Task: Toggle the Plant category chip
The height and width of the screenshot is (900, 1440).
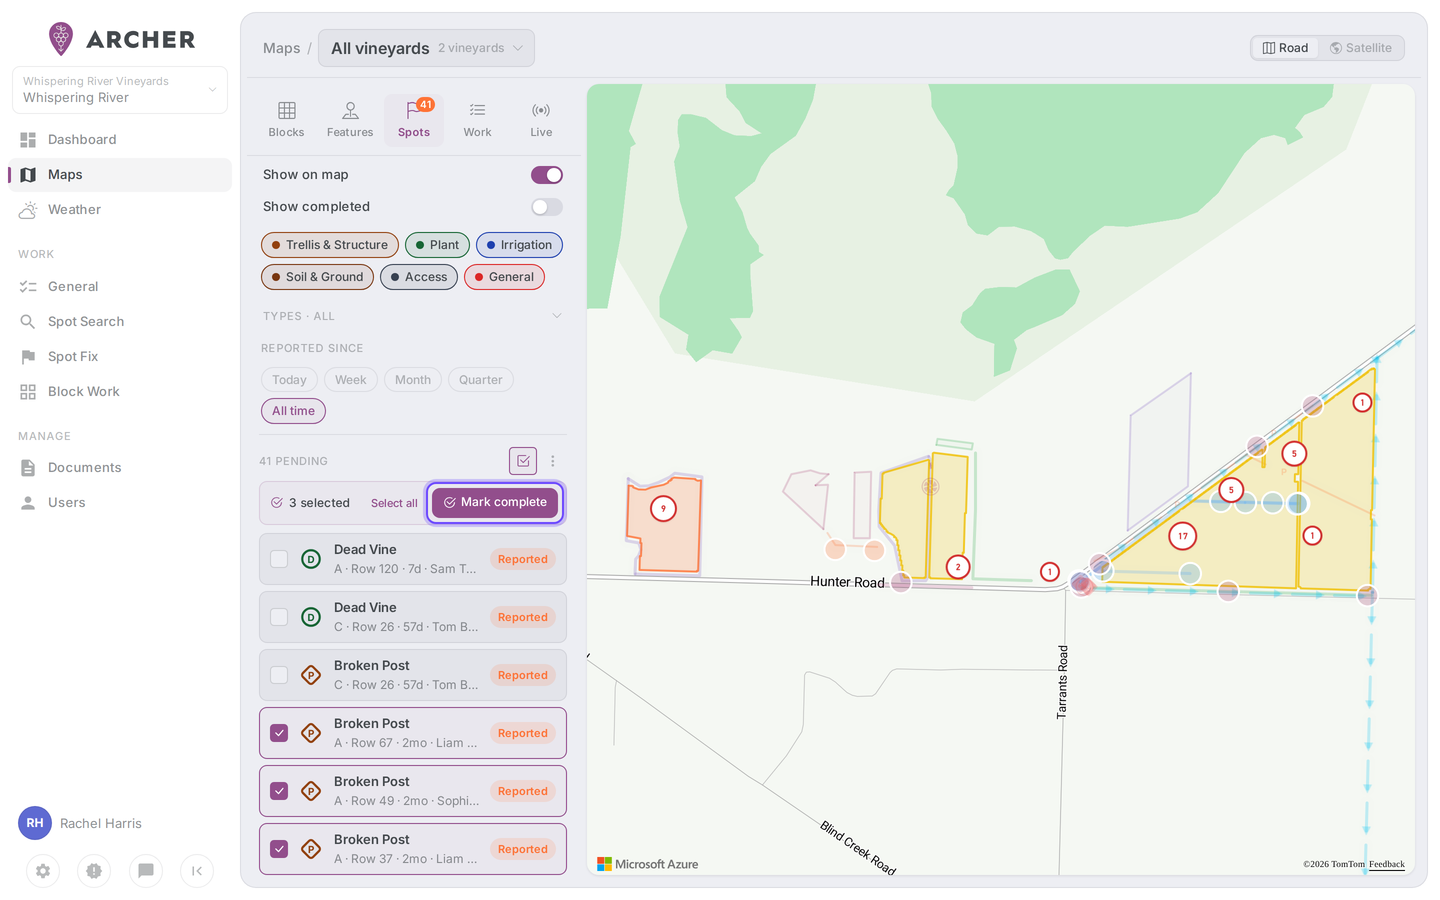Action: coord(437,245)
